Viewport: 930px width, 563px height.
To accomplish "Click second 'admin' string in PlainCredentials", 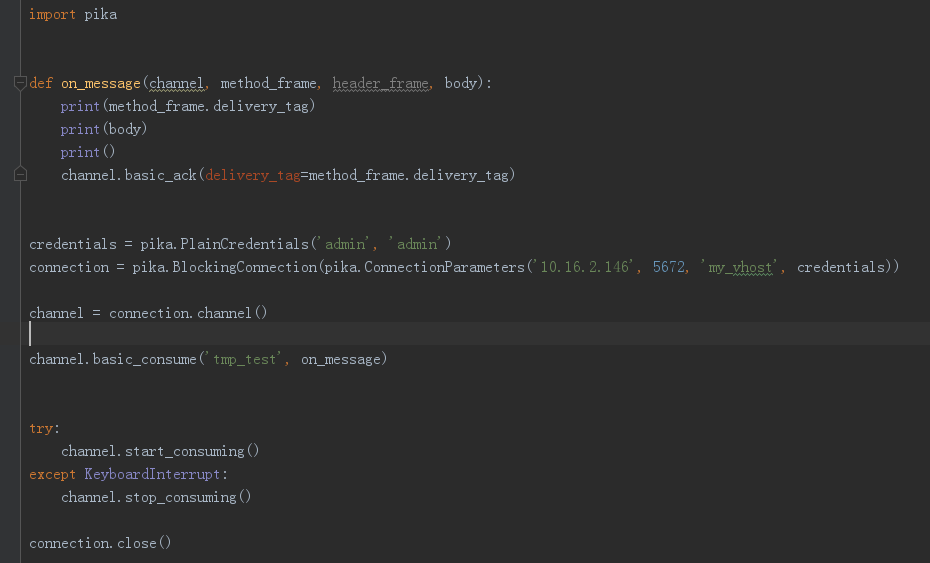I will (417, 244).
